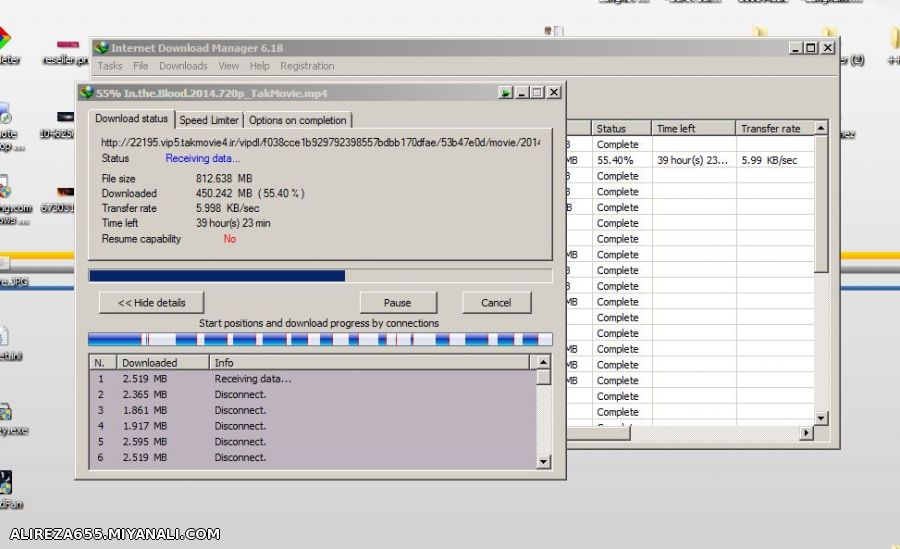This screenshot has height=549, width=900.
Task: Click the 39 hour(s) 23 min time left value
Action: tap(233, 223)
